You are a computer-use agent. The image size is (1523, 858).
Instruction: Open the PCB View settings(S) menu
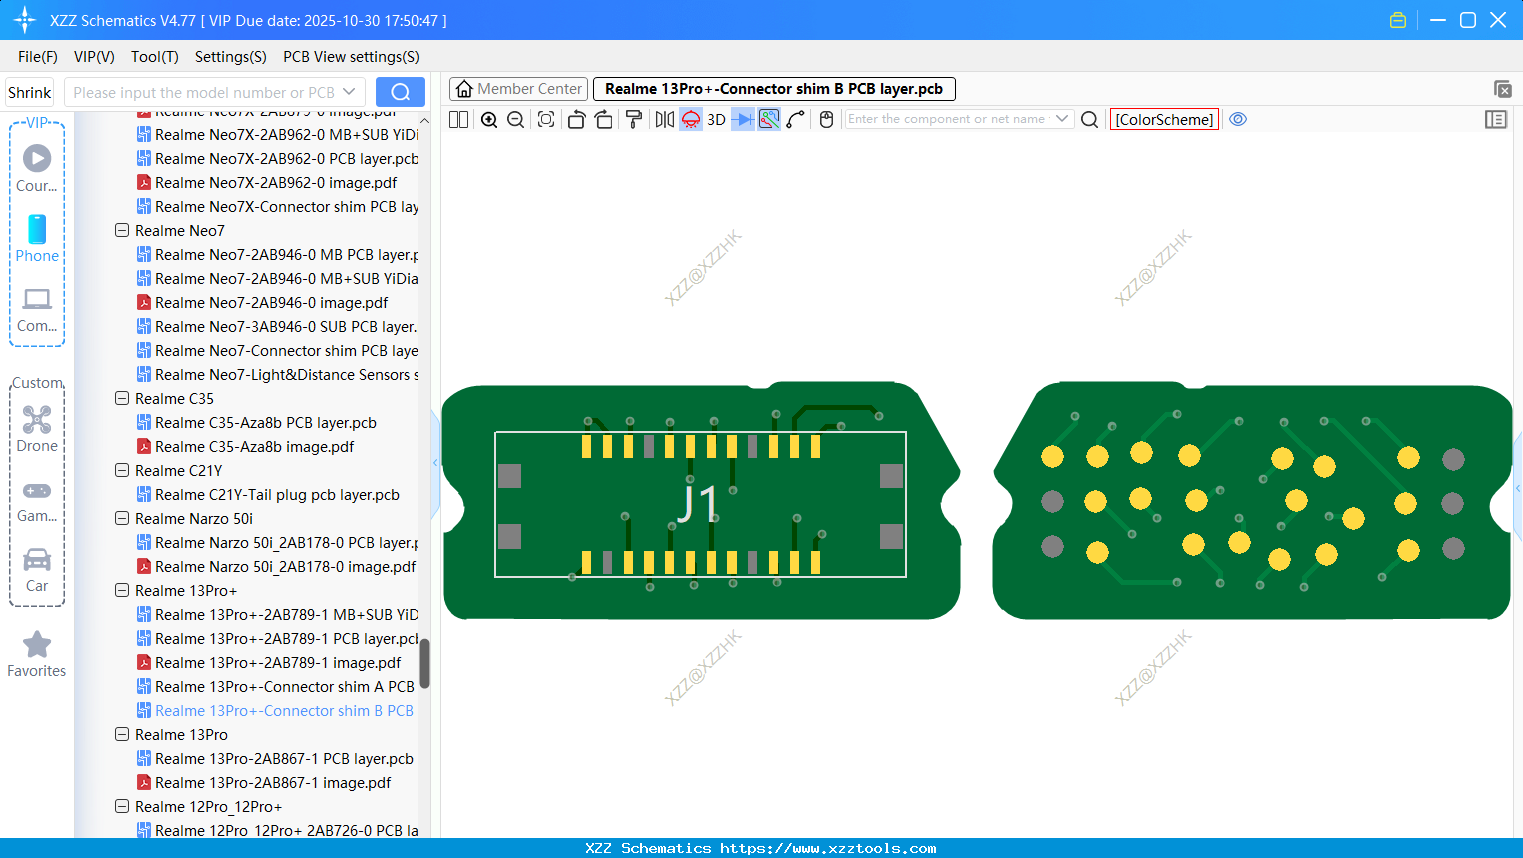(x=351, y=57)
